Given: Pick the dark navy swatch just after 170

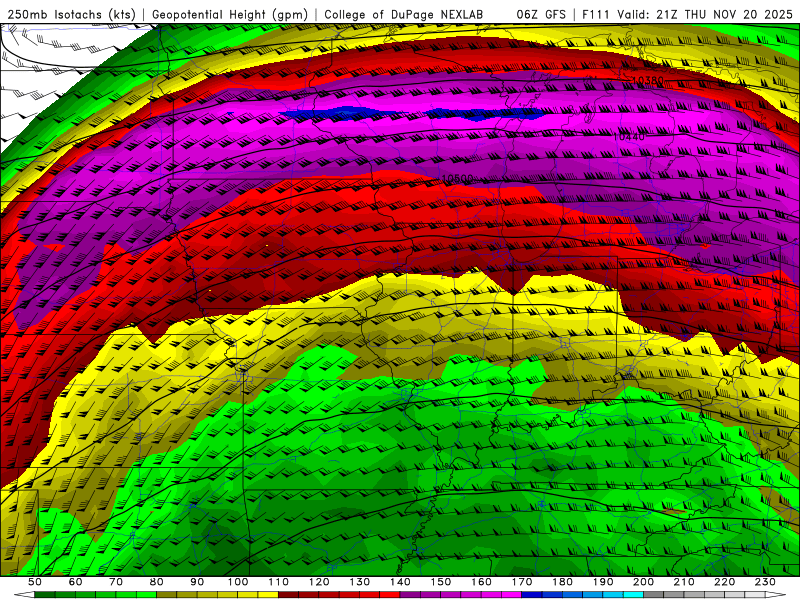Looking at the screenshot, I should click(532, 594).
